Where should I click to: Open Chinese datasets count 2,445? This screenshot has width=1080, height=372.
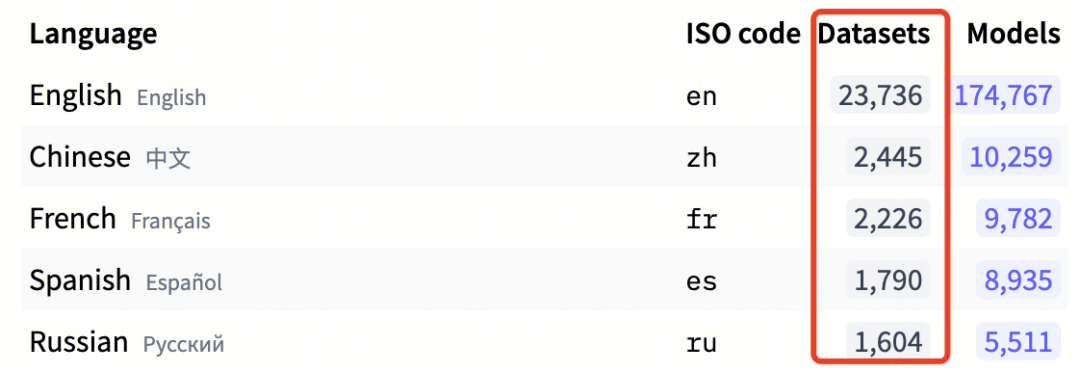pyautogui.click(x=889, y=157)
